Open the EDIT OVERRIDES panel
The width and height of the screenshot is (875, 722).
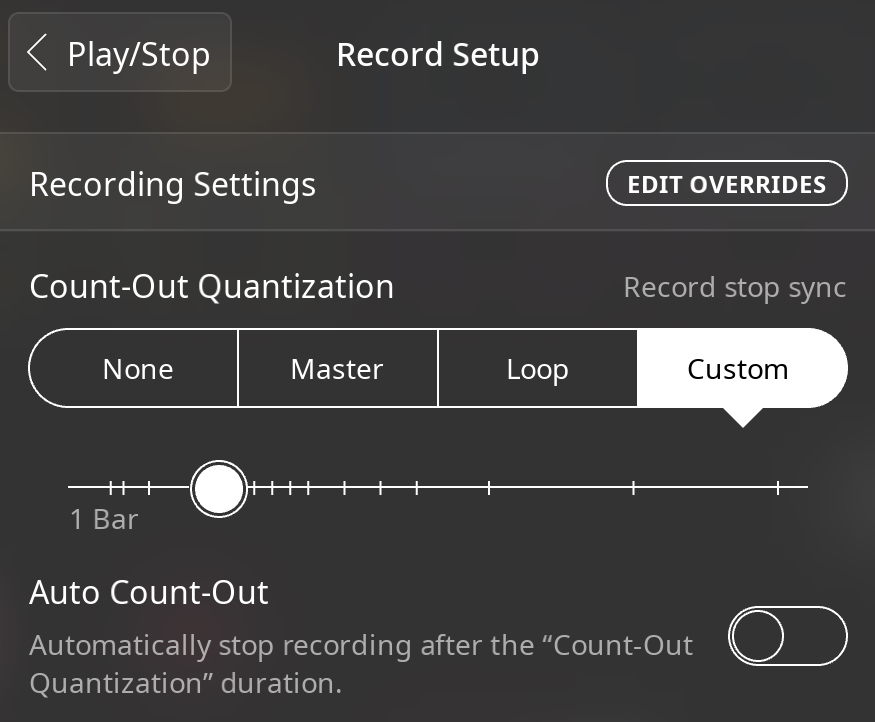pyautogui.click(x=727, y=183)
